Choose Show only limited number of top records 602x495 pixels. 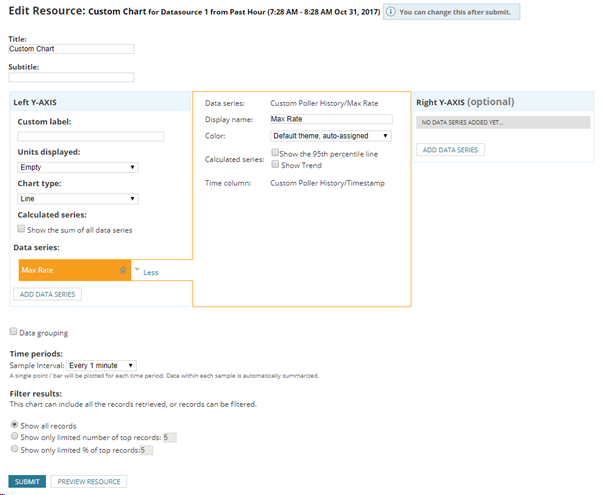point(14,436)
